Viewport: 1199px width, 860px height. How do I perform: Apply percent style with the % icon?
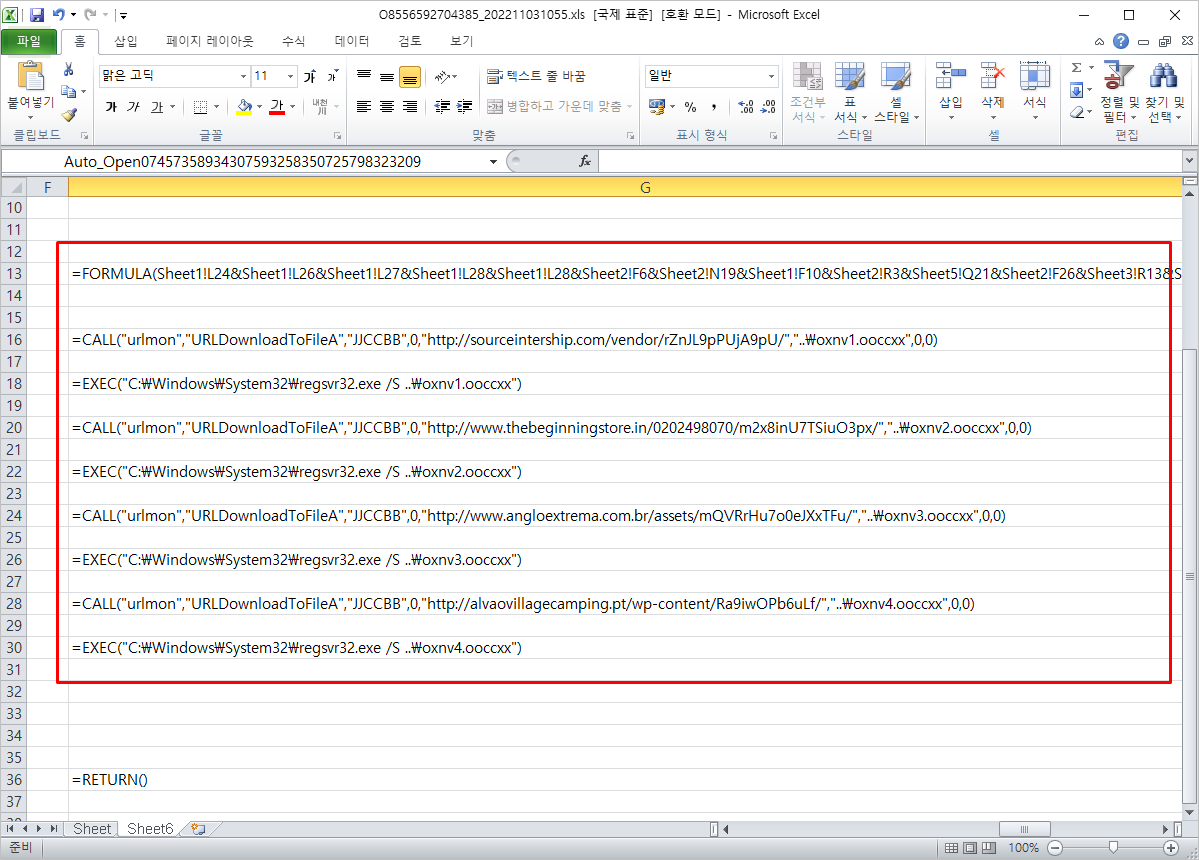tap(690, 107)
